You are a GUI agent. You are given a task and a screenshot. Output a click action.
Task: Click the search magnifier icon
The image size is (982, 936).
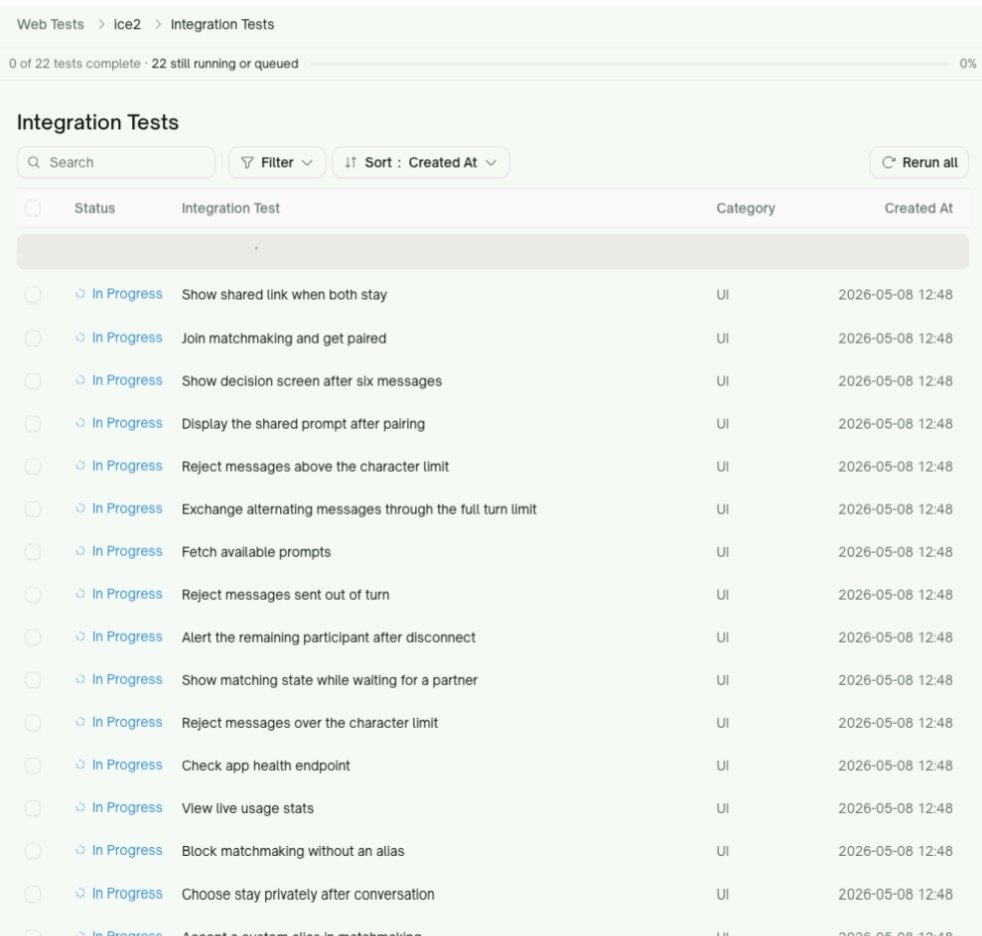pyautogui.click(x=34, y=163)
